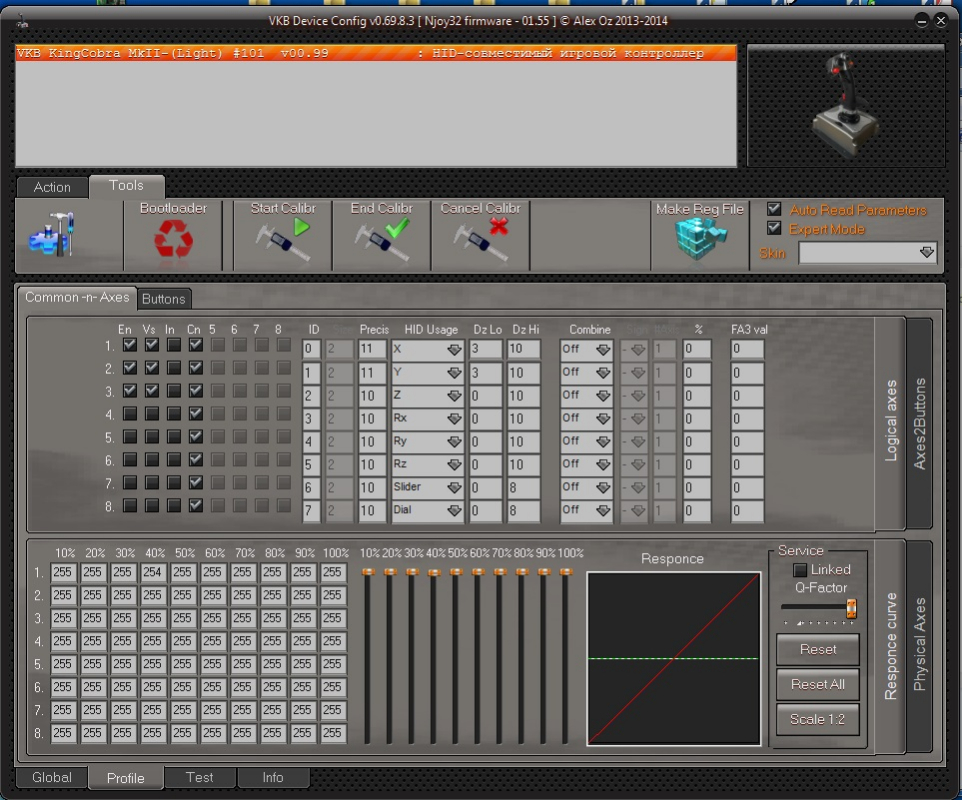
Task: Open Combine dropdown for axis 8
Action: [x=586, y=510]
